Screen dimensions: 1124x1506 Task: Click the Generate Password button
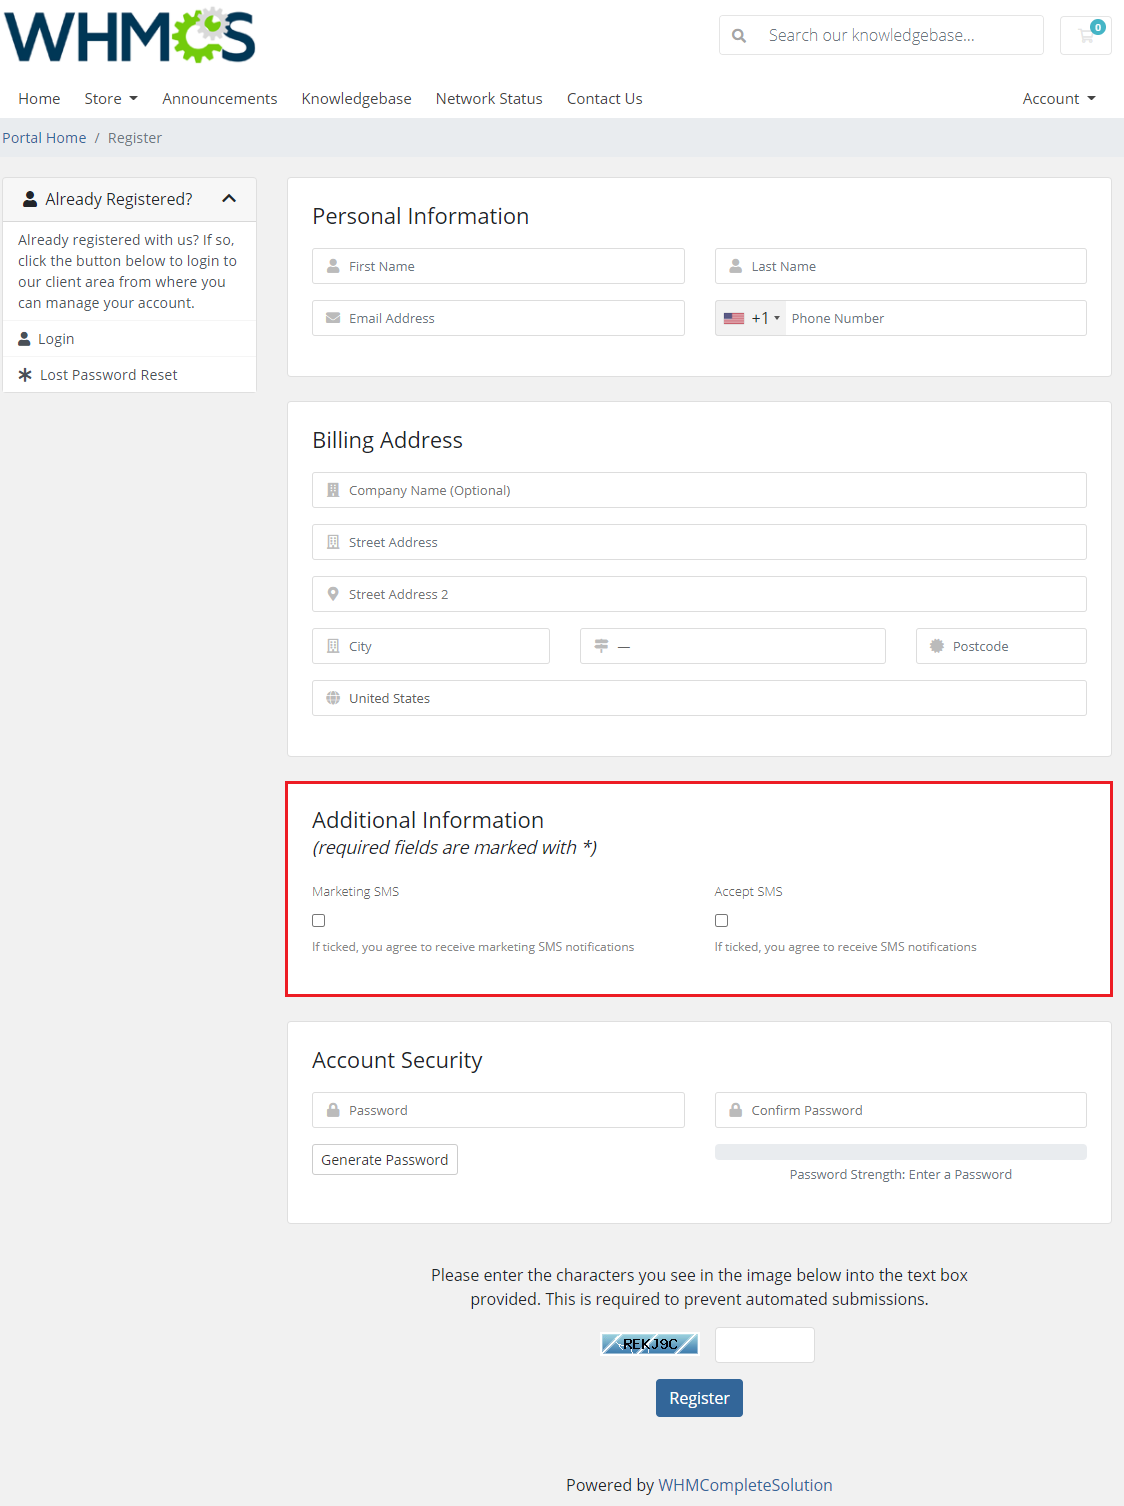click(x=385, y=1159)
